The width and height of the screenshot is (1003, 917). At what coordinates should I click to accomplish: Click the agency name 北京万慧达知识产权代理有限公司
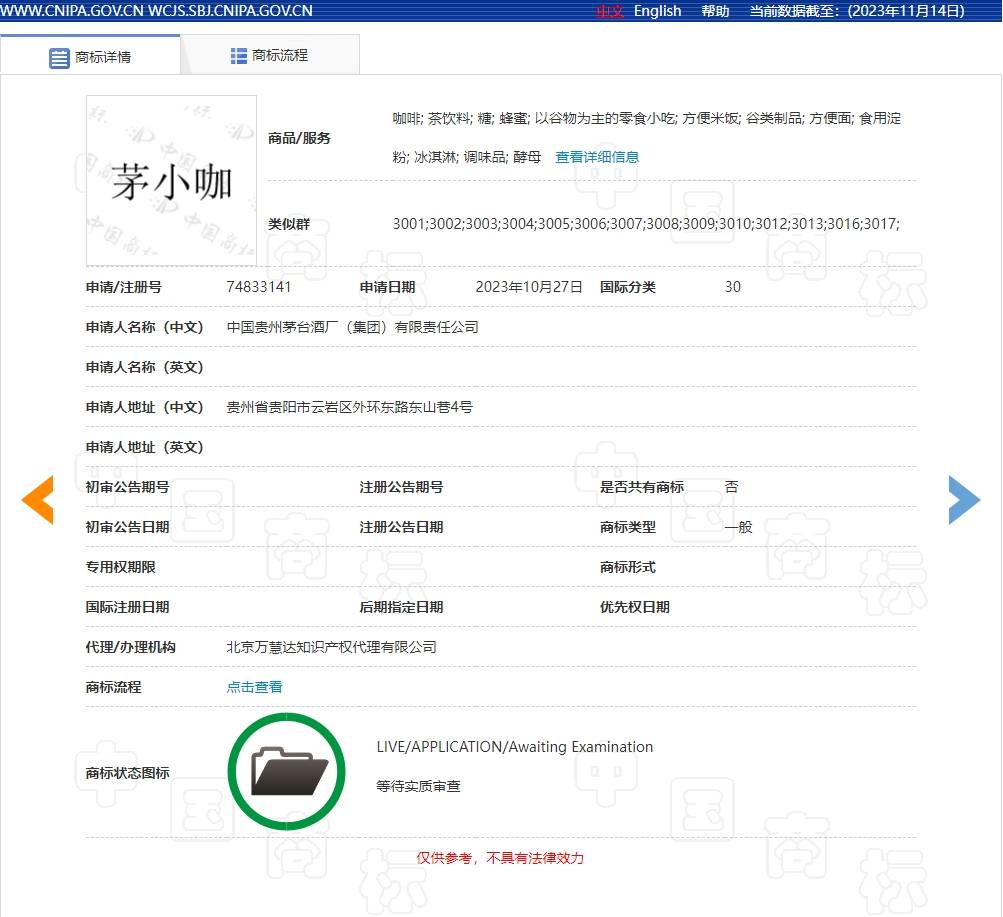point(332,647)
